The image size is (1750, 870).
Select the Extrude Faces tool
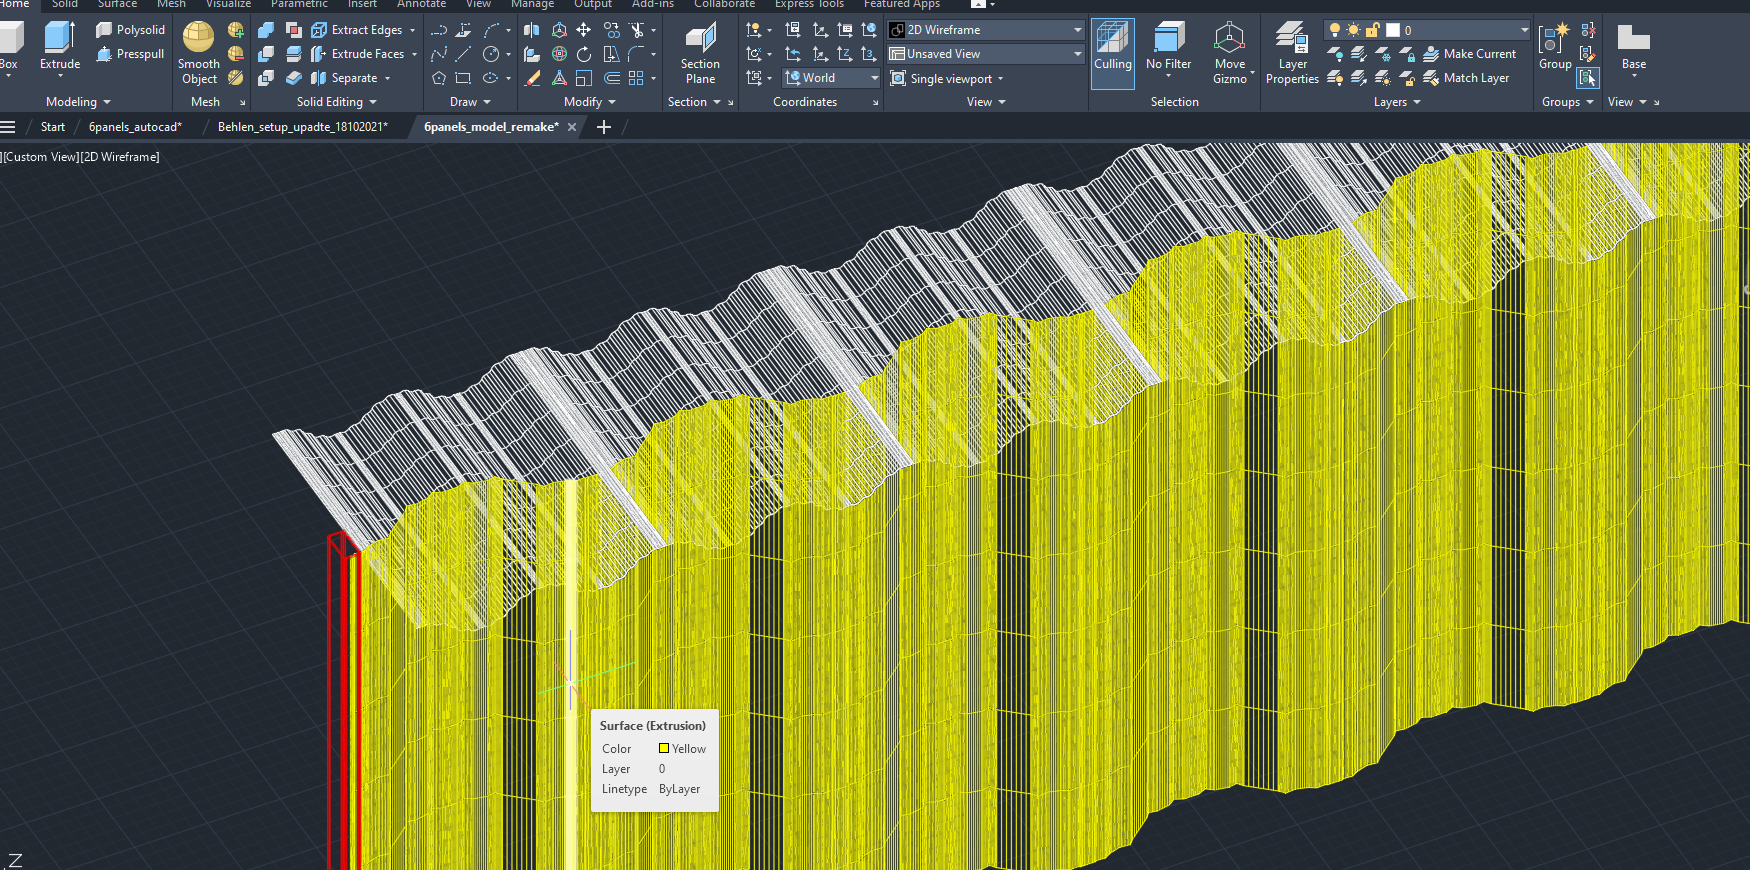(358, 54)
